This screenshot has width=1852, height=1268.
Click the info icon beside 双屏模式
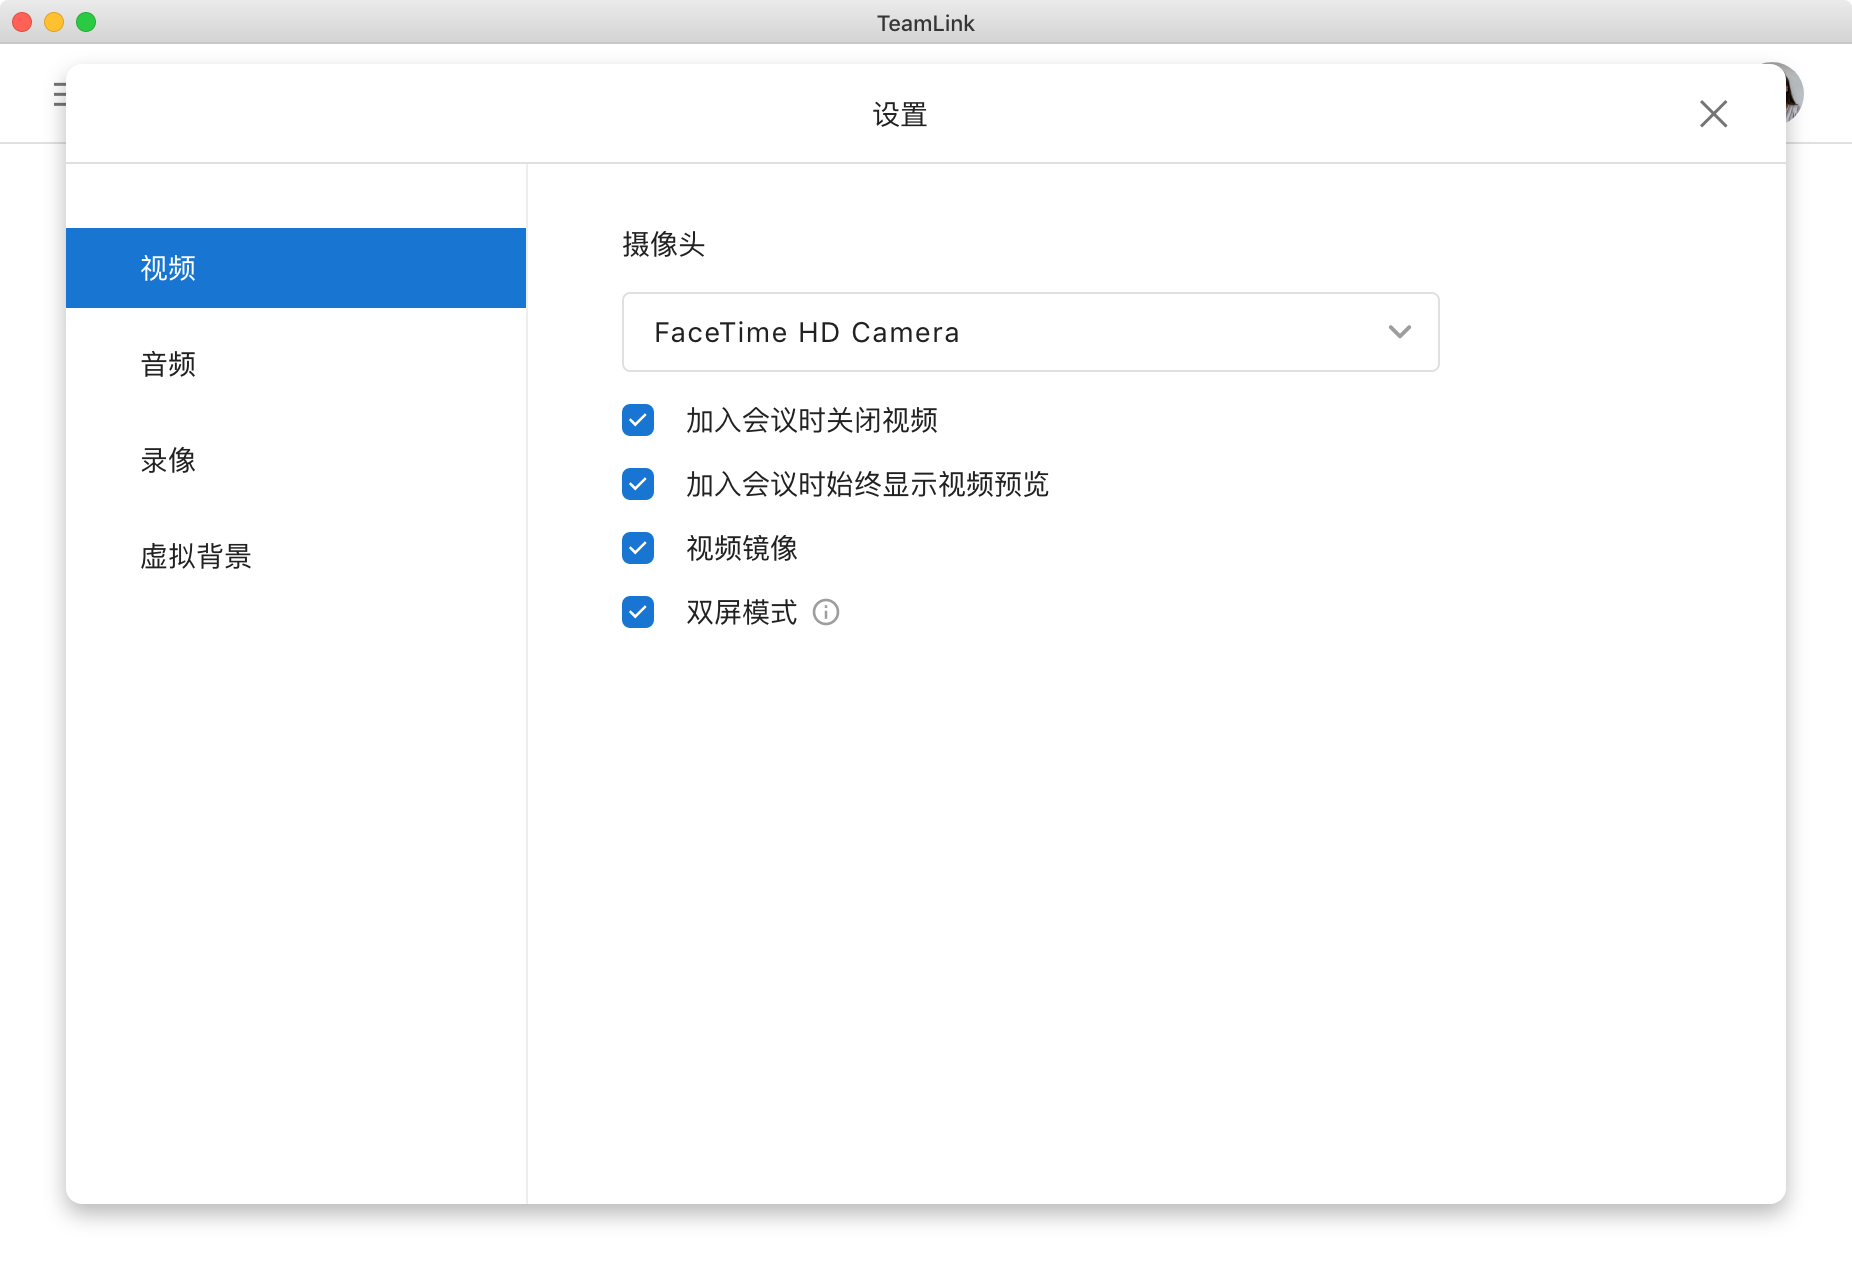826,612
